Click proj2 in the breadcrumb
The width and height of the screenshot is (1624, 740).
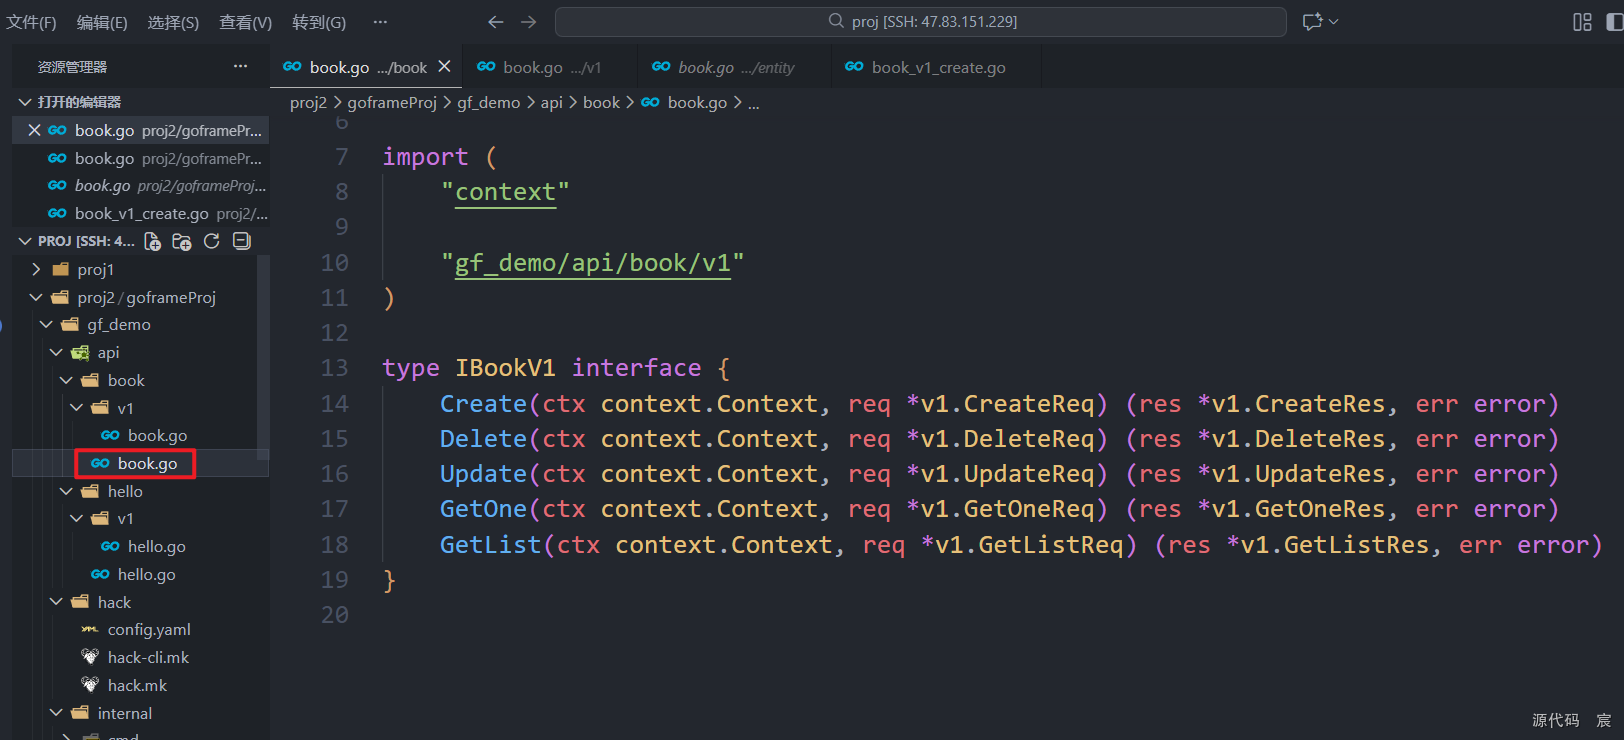[x=308, y=103]
